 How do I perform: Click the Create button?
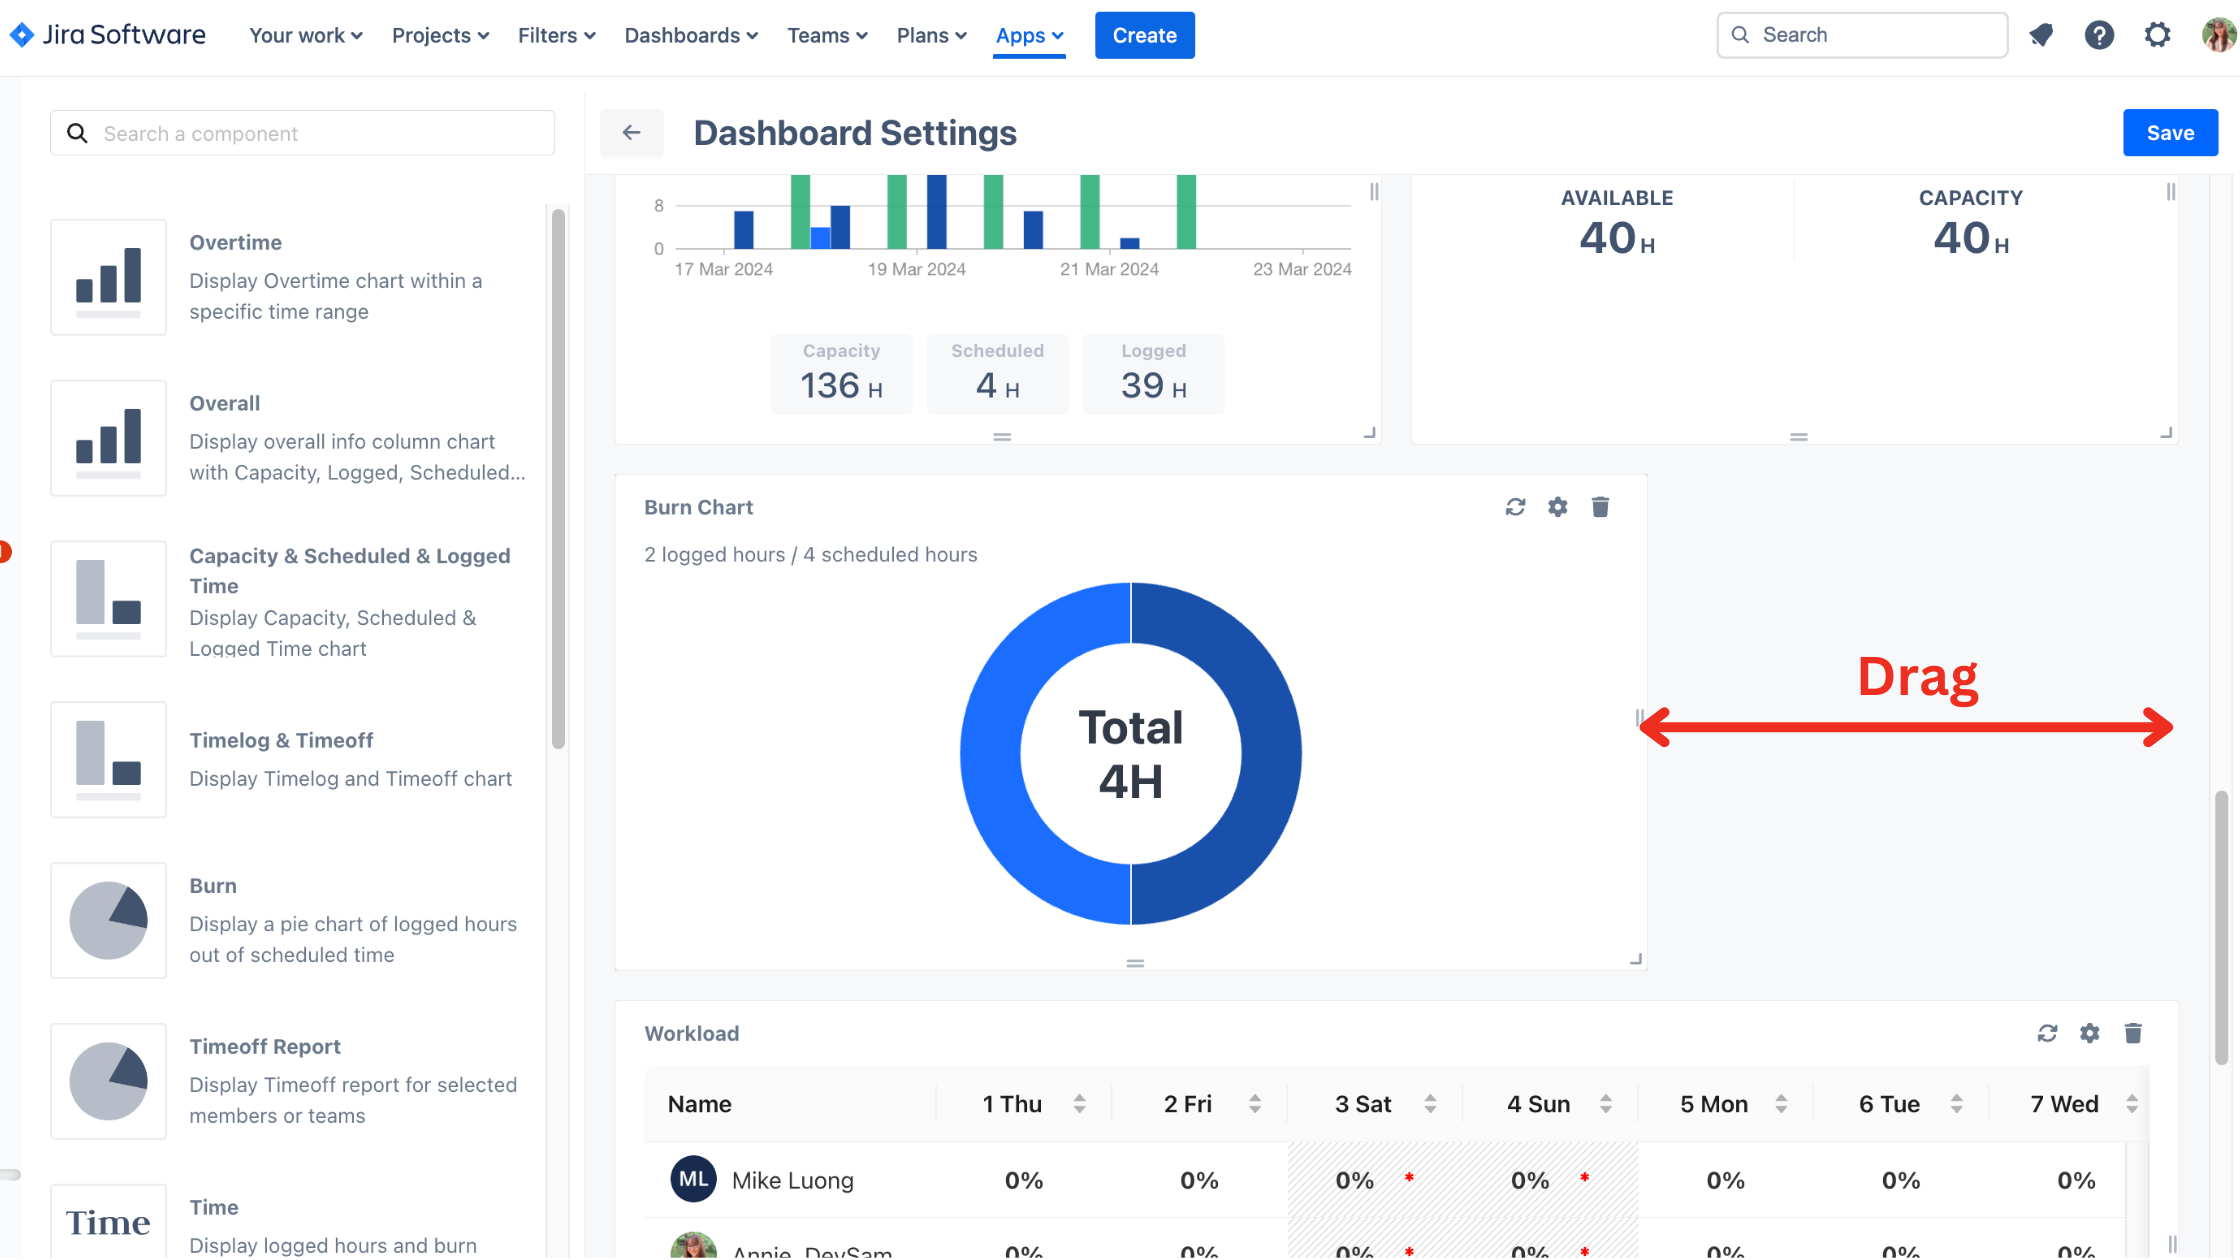tap(1144, 35)
